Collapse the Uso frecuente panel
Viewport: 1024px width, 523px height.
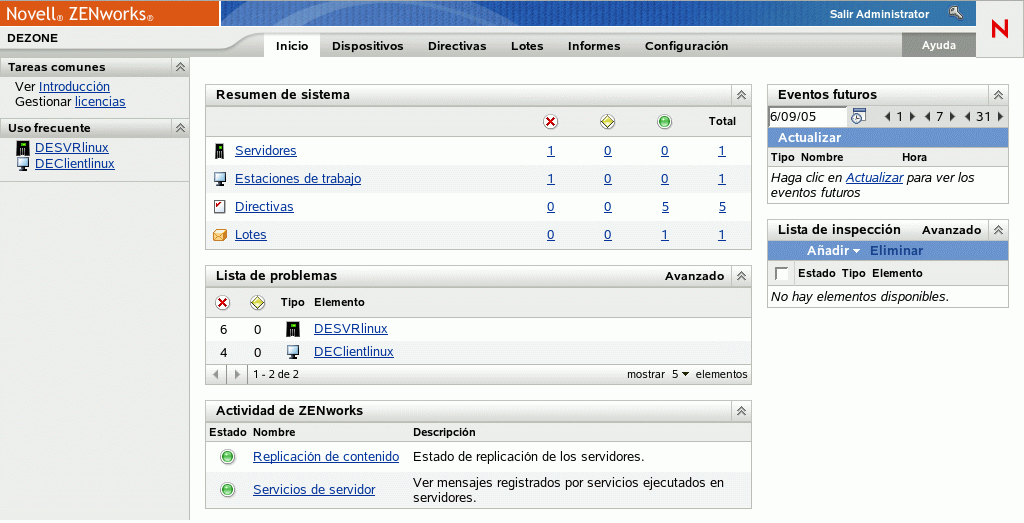pos(180,127)
